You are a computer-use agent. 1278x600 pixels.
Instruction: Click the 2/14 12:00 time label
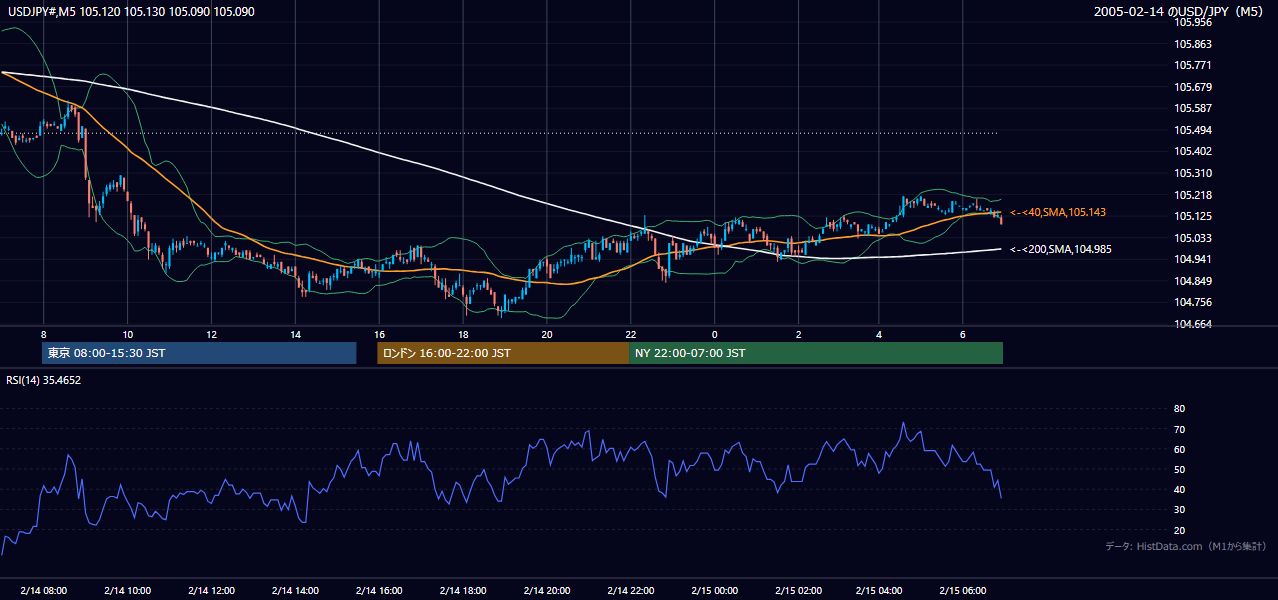tap(211, 590)
